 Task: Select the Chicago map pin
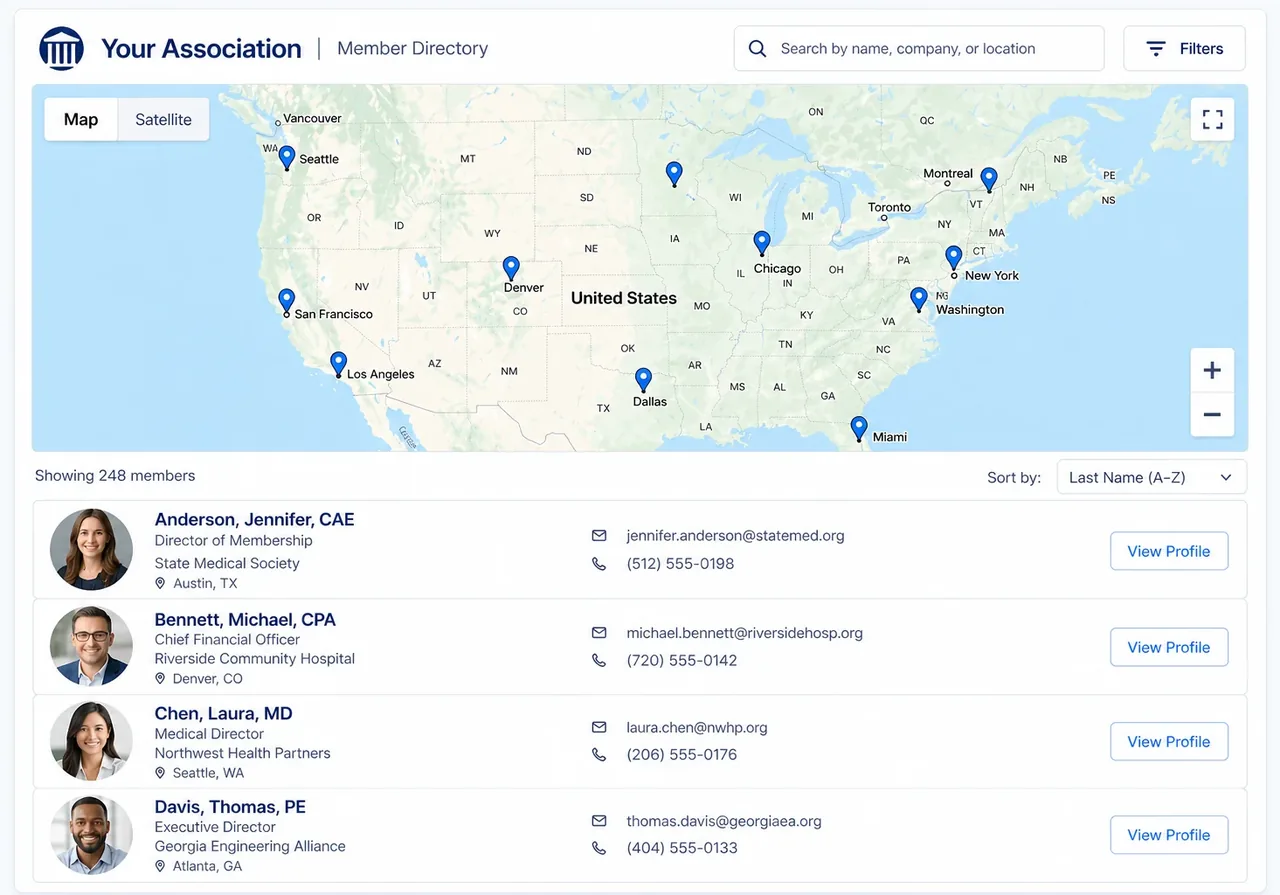(x=762, y=243)
